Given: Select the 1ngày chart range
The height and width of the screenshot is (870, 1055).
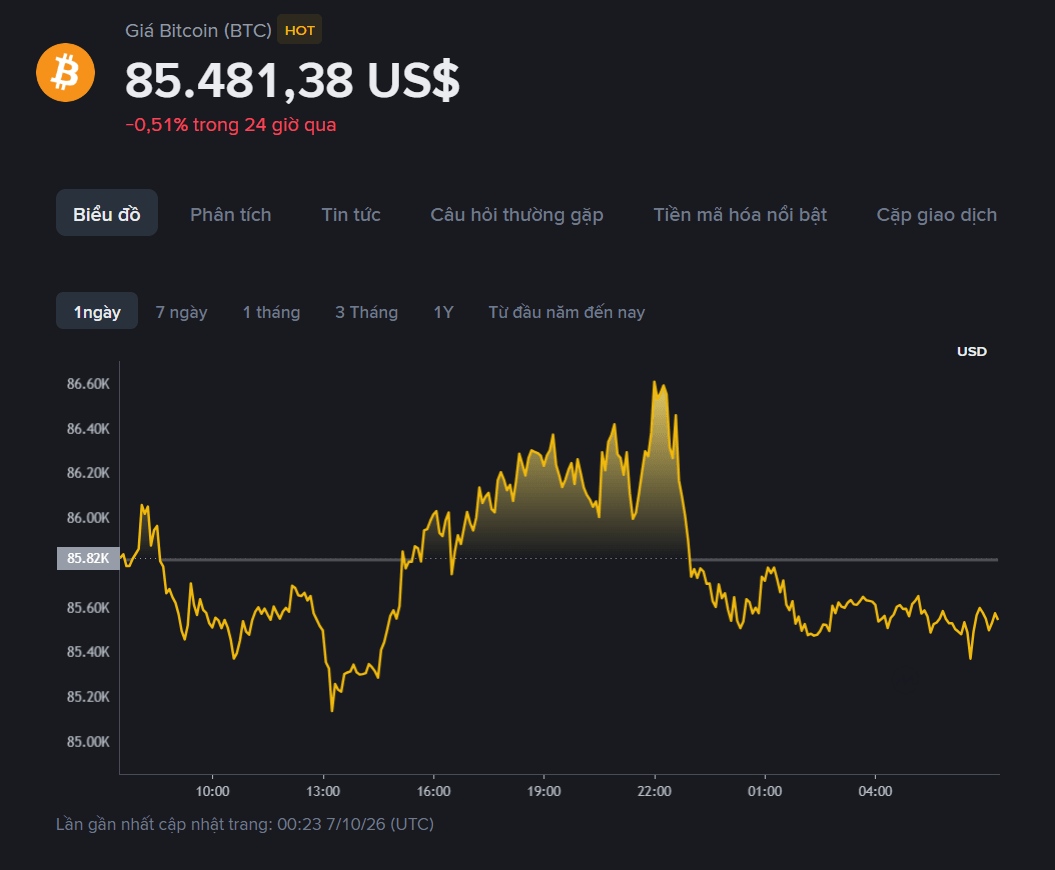Looking at the screenshot, I should point(97,312).
